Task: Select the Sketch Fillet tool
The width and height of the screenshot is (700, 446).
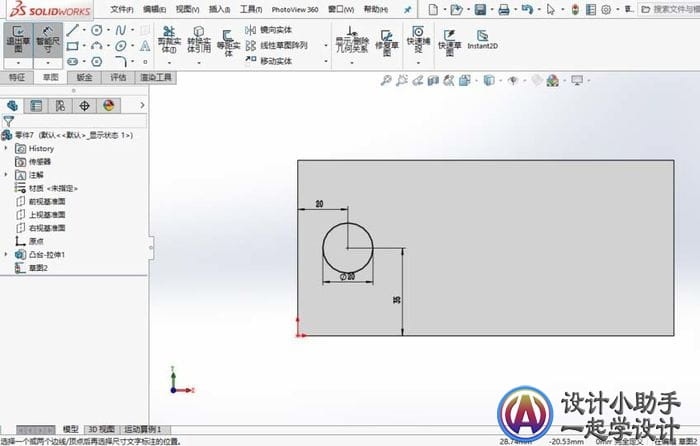Action: [121, 62]
